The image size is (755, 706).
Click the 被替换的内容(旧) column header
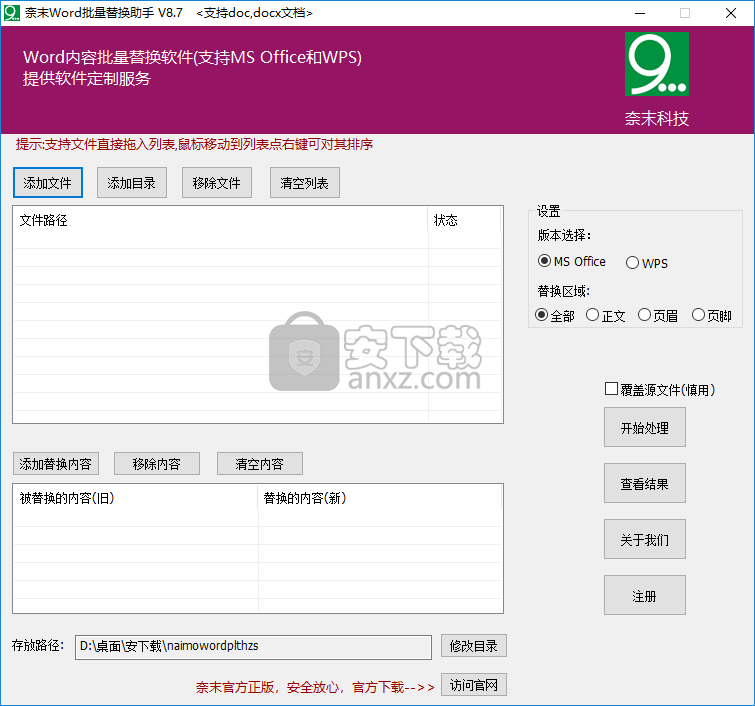pos(136,498)
